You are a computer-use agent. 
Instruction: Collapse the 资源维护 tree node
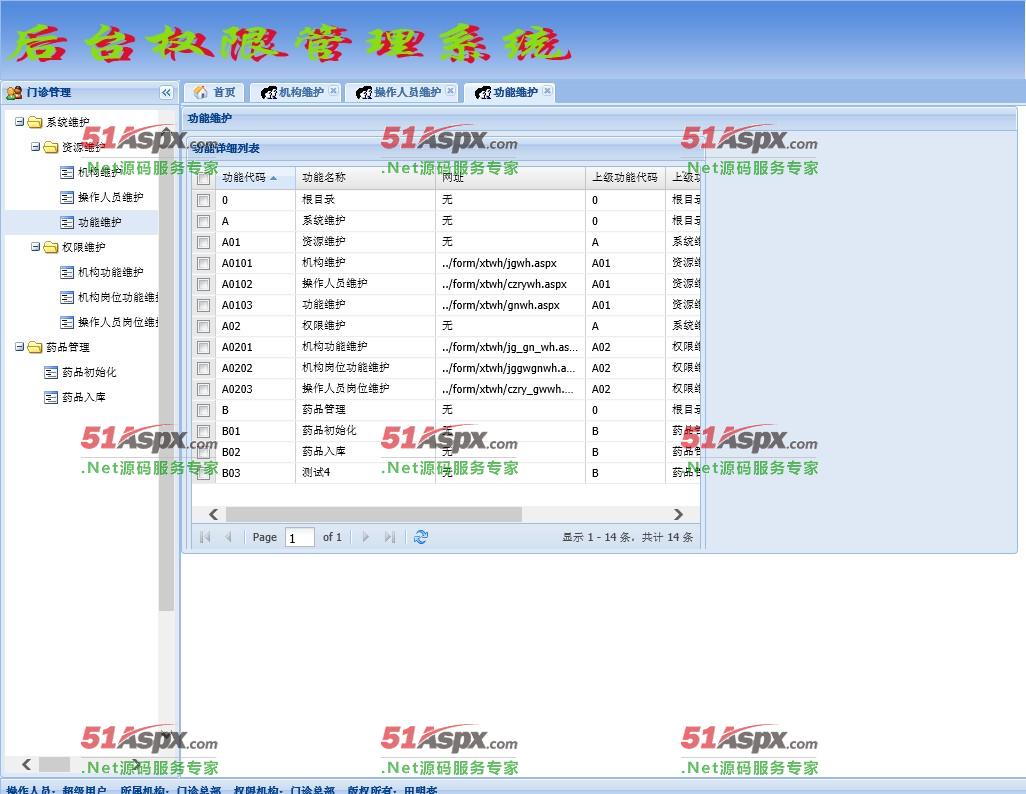pyautogui.click(x=35, y=147)
